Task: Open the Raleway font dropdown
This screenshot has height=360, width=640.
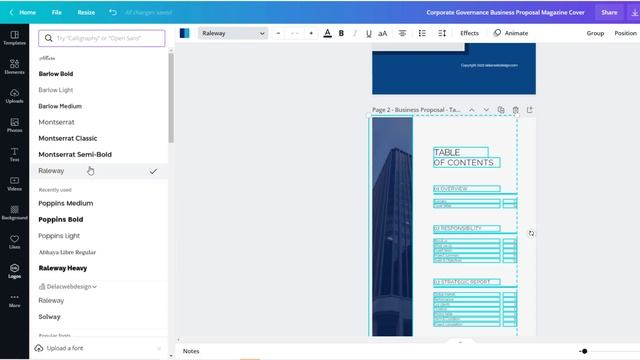Action: click(233, 33)
